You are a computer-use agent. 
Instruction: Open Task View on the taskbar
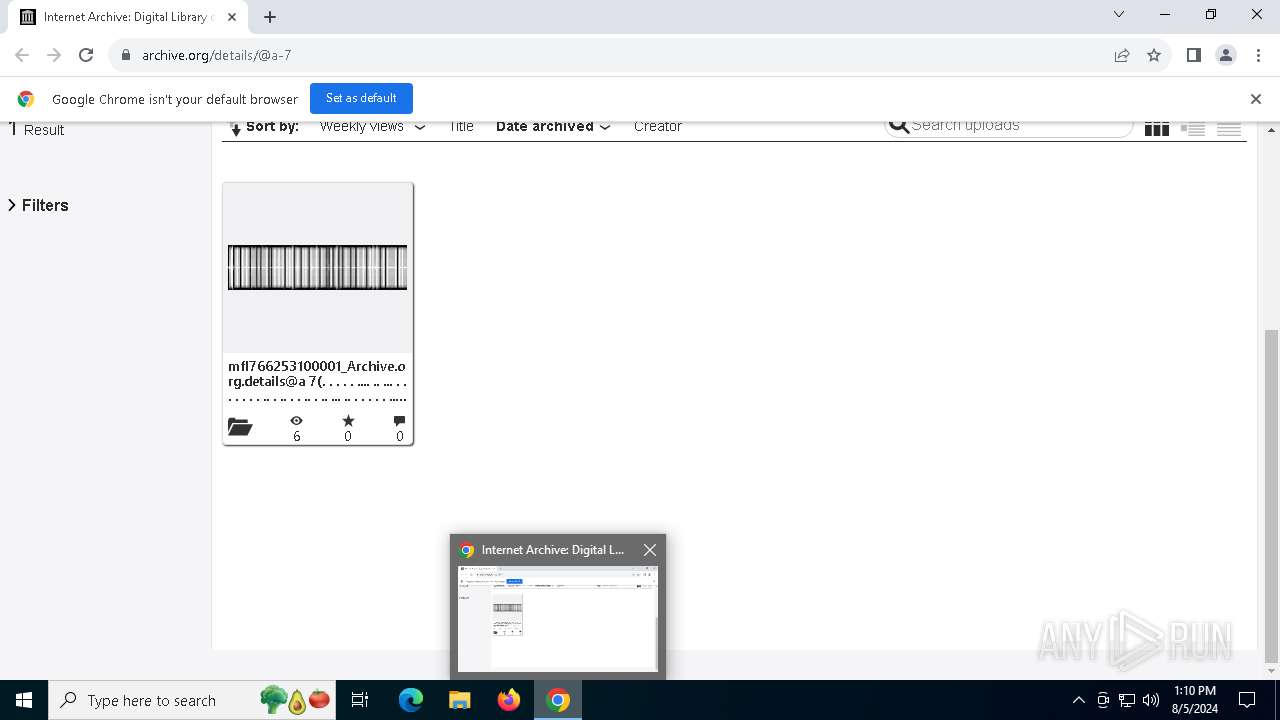tap(360, 700)
